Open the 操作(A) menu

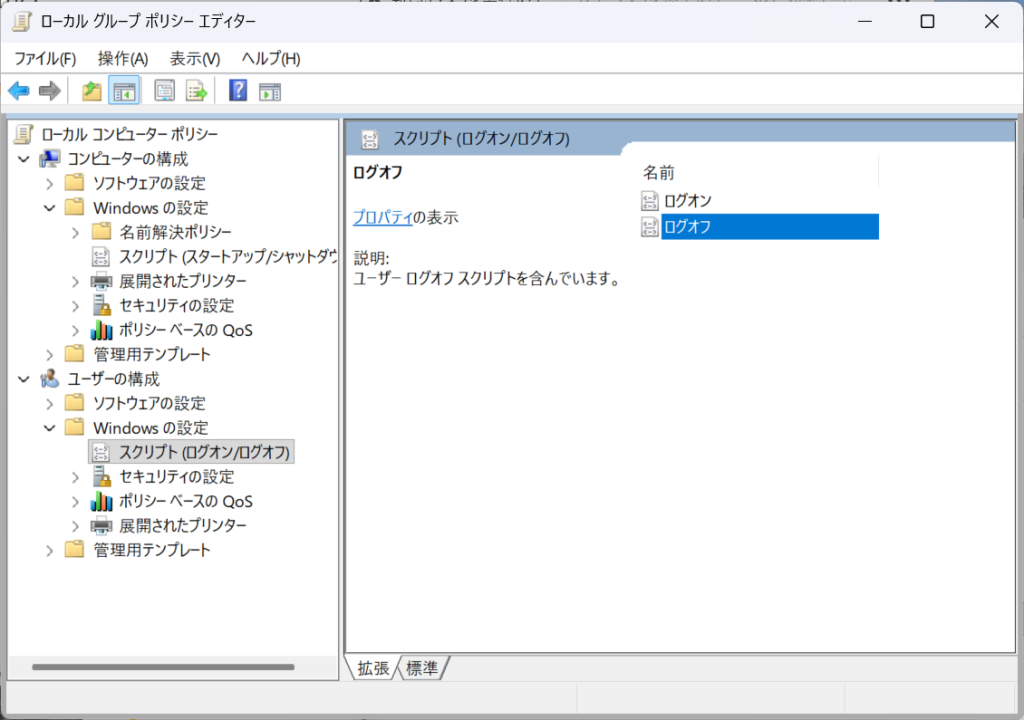pyautogui.click(x=123, y=59)
